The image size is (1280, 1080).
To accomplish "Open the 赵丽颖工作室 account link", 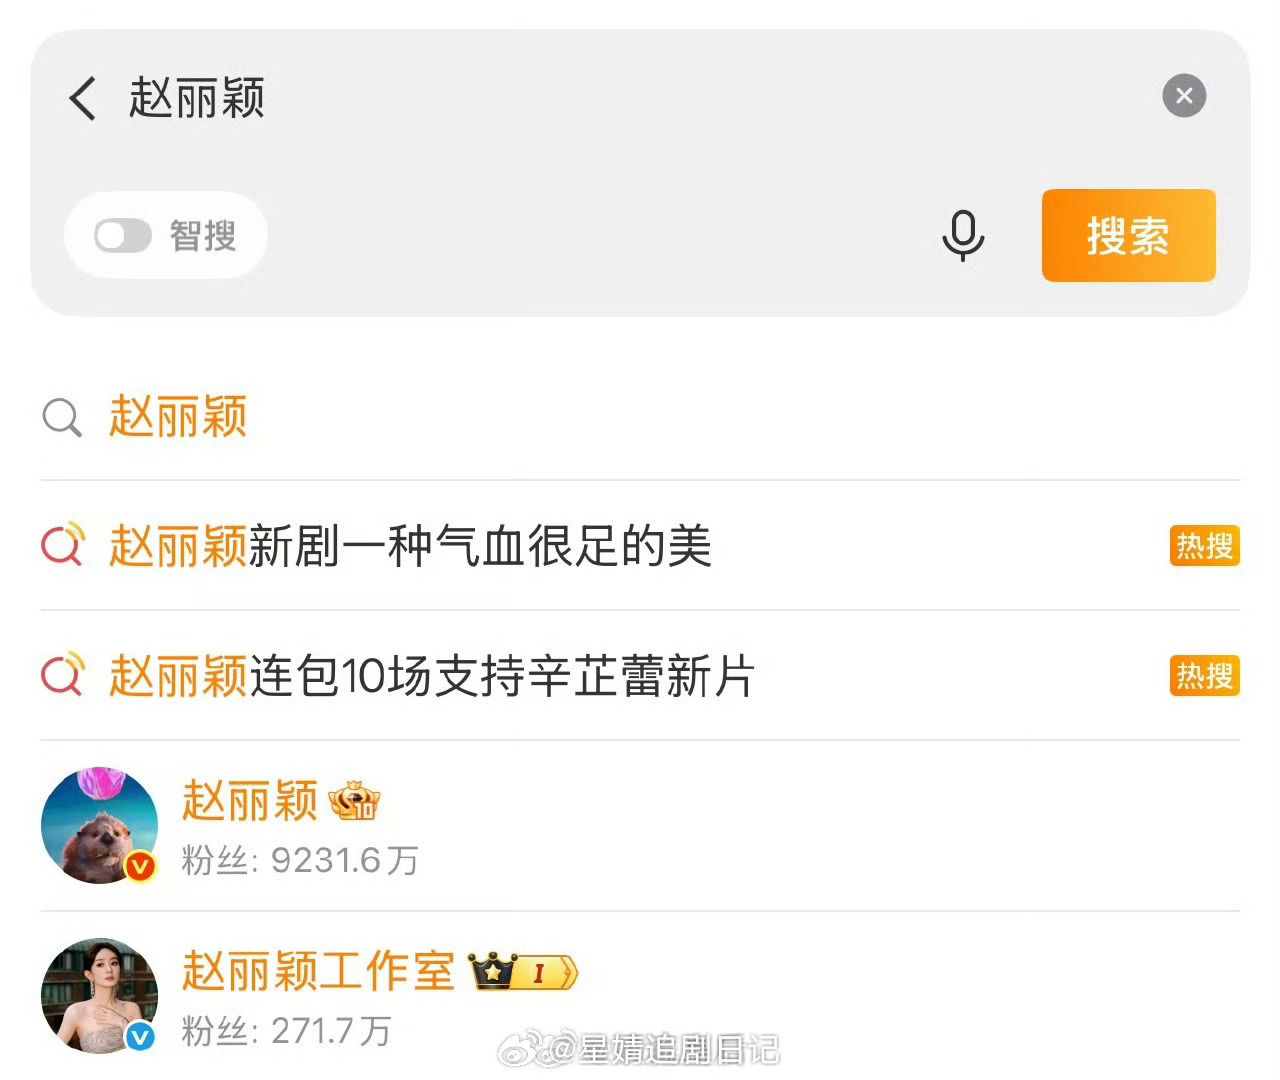I will point(318,971).
